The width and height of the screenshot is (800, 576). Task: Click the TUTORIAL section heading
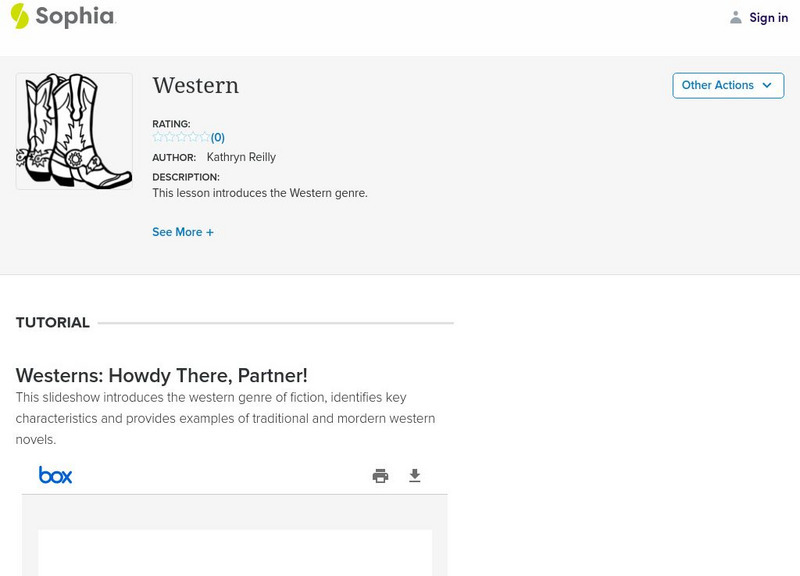point(53,323)
